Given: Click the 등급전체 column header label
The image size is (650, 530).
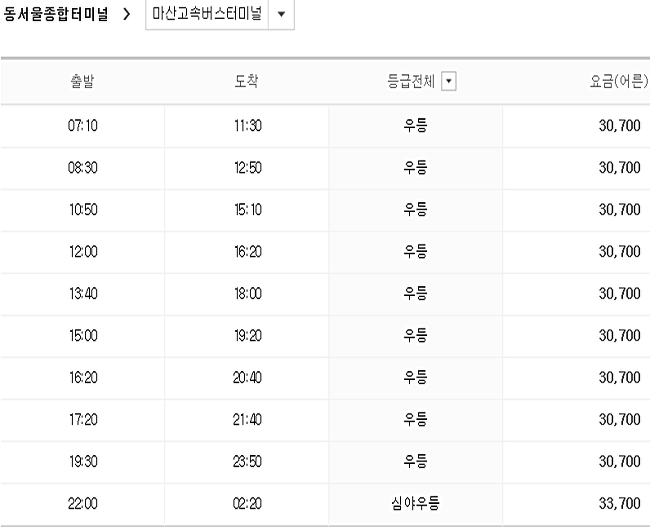Looking at the screenshot, I should click(x=411, y=81).
